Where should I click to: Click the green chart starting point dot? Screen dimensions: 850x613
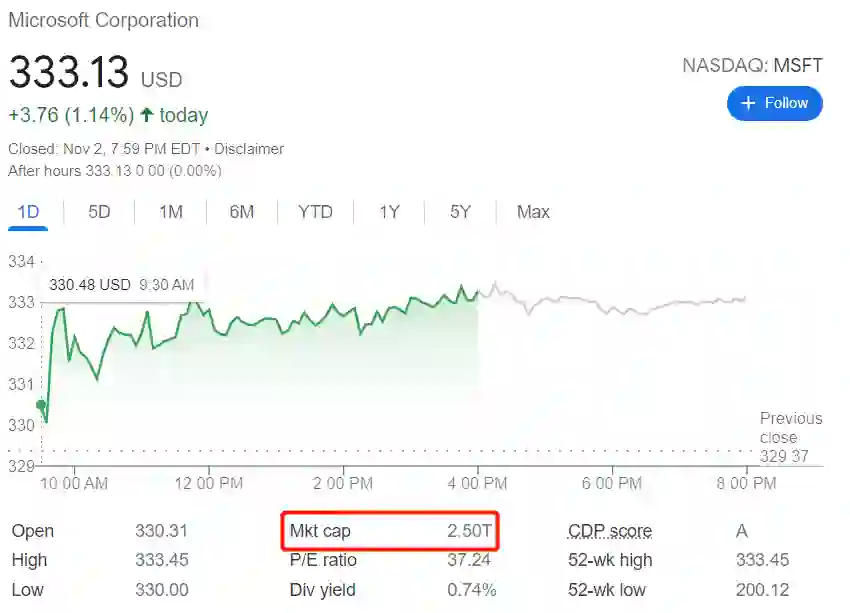[x=41, y=405]
